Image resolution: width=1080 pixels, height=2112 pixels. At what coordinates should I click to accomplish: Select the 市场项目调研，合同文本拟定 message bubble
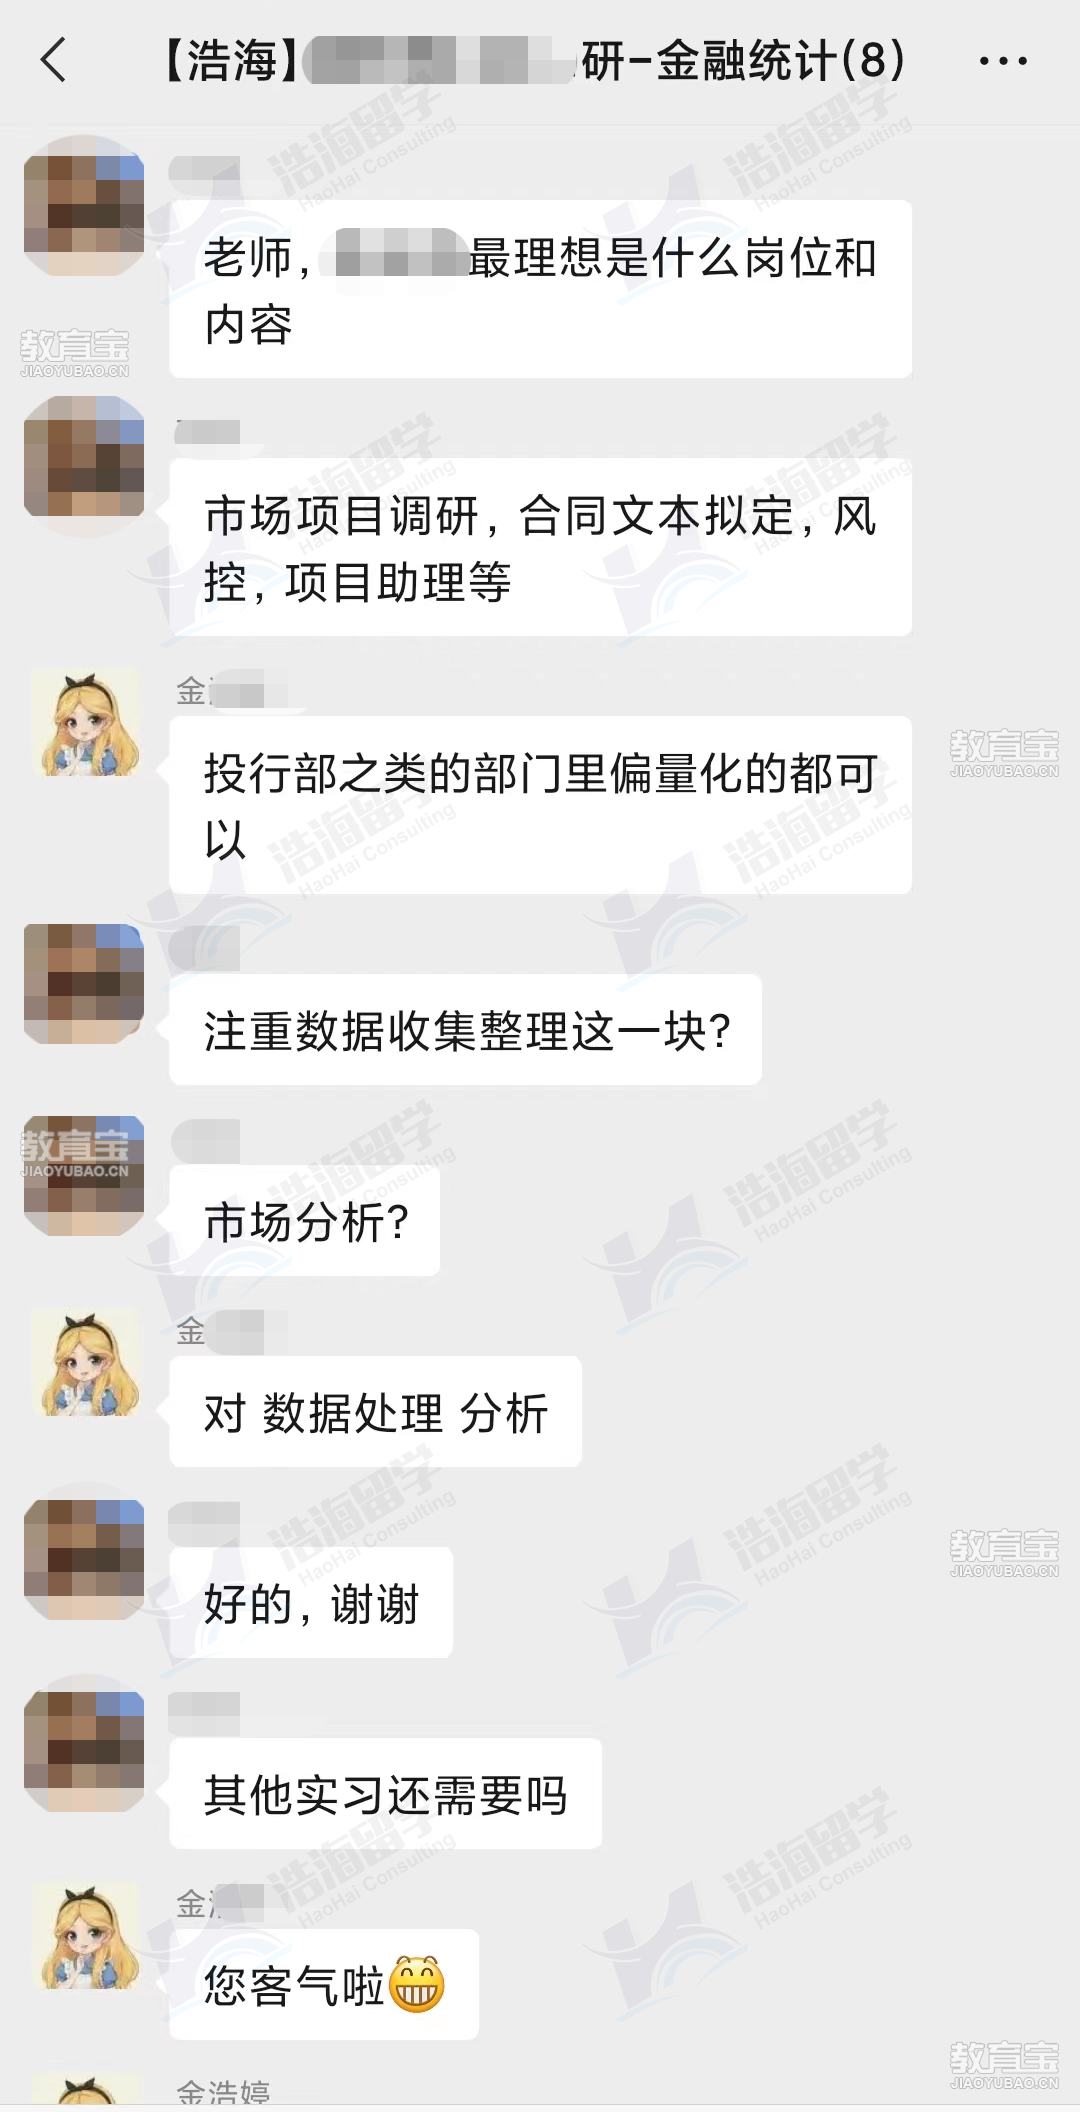(x=540, y=547)
